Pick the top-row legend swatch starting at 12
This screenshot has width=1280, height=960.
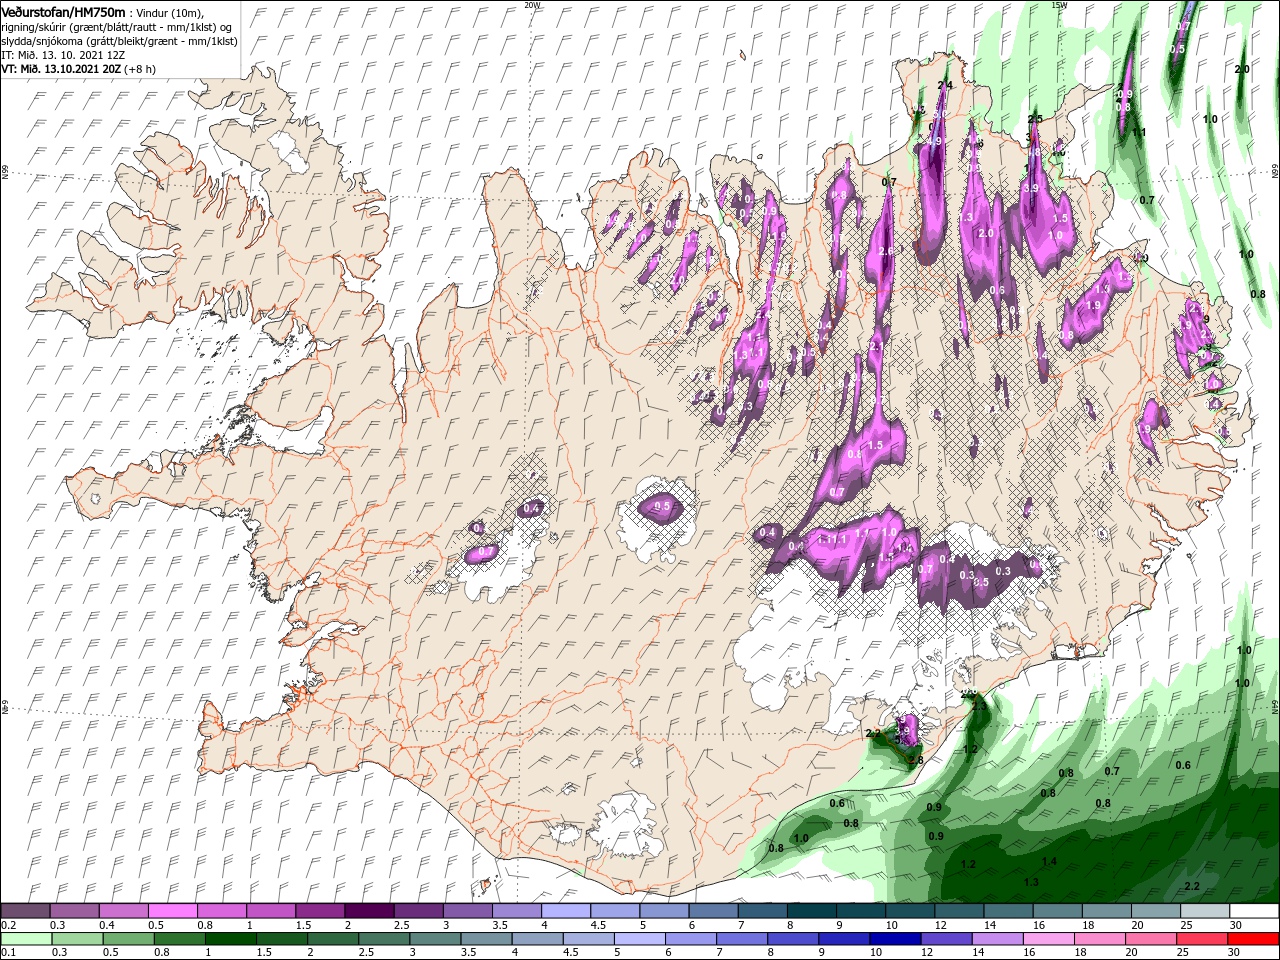pyautogui.click(x=958, y=911)
